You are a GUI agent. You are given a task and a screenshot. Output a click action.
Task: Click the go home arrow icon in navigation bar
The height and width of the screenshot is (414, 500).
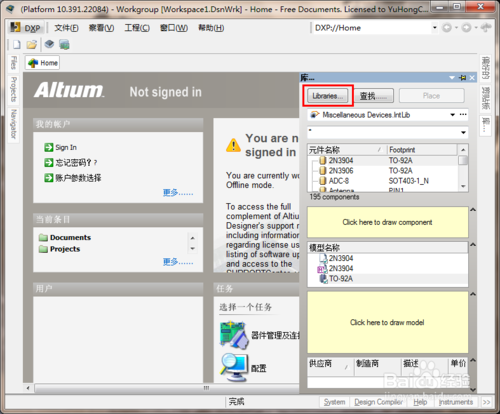(486, 27)
